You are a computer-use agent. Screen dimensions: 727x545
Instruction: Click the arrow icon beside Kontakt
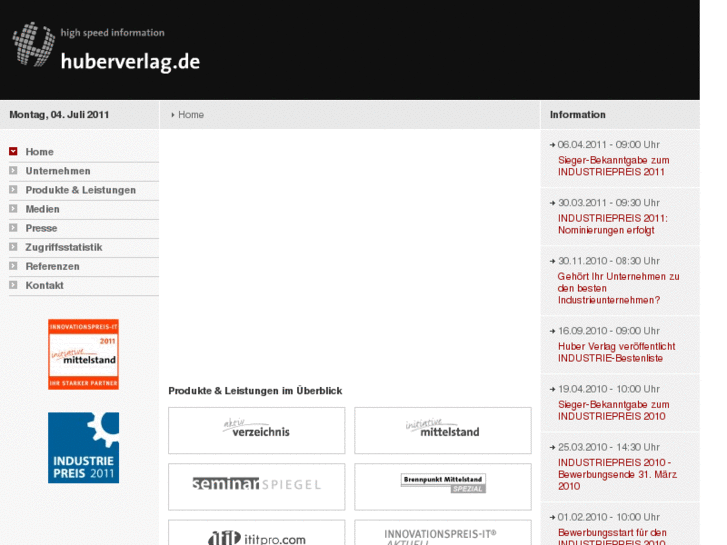[13, 284]
